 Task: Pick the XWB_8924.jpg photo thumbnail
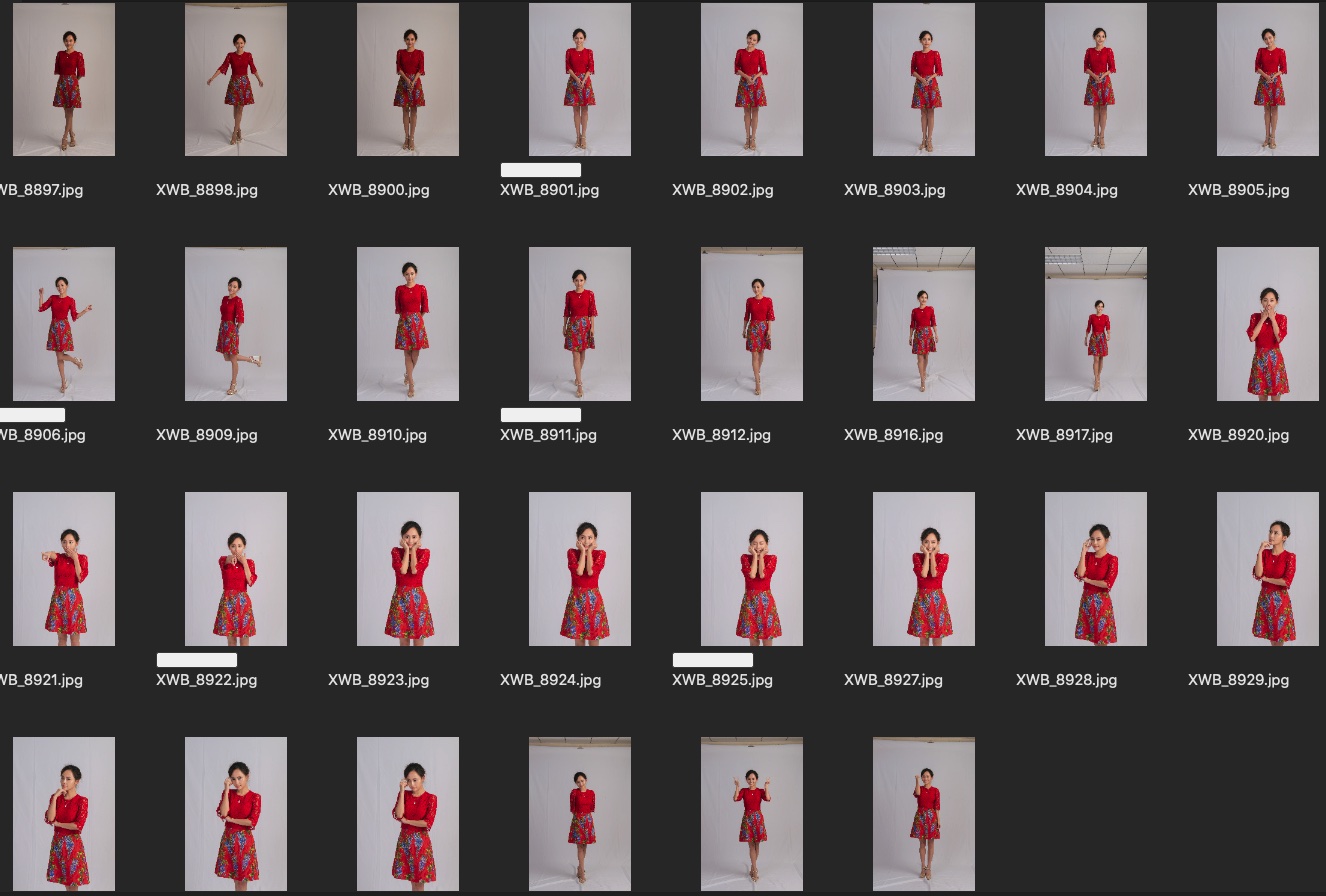(x=580, y=569)
